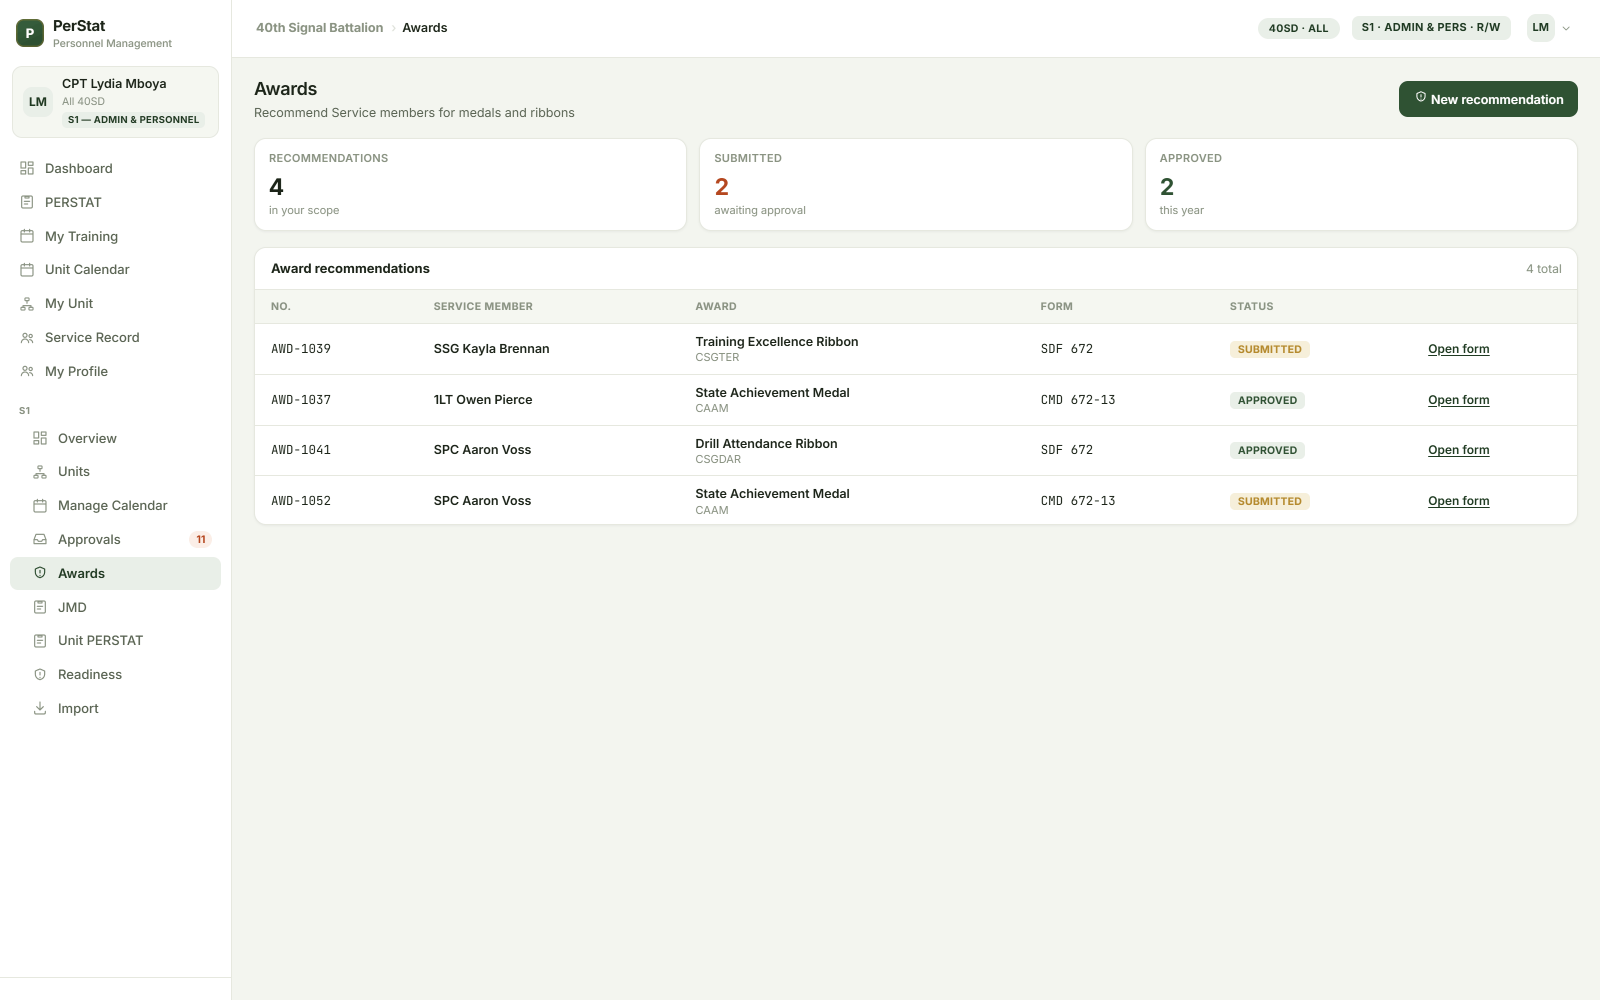Open form for AWD-1037
The height and width of the screenshot is (1000, 1600).
coord(1458,400)
